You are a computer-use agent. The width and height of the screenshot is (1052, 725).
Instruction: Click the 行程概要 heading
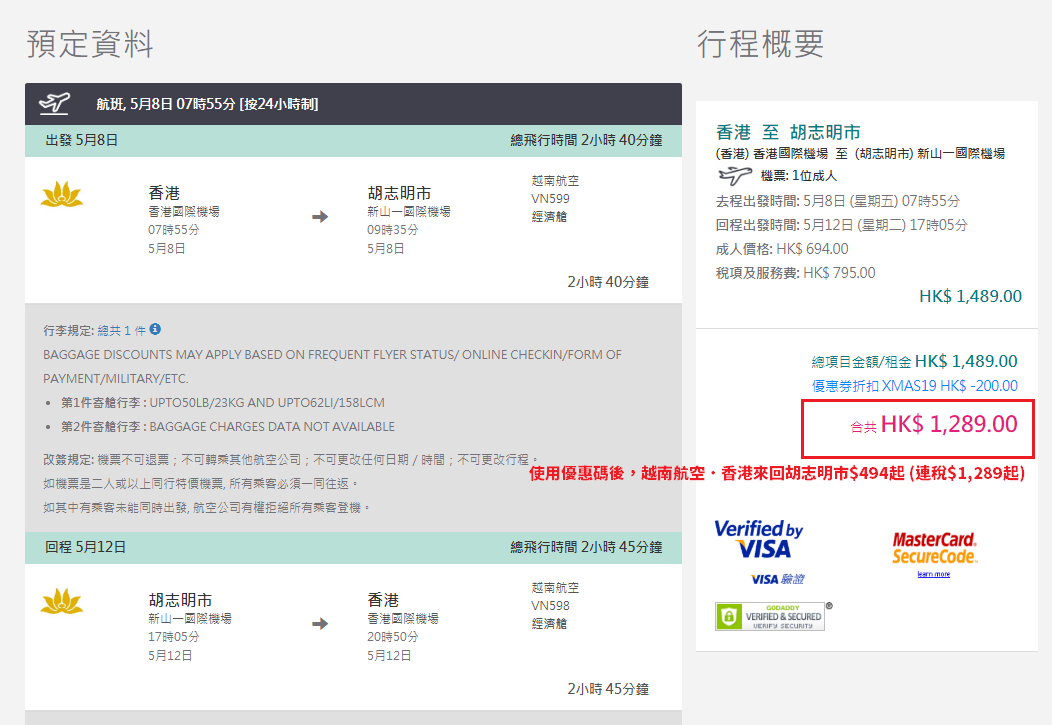[x=760, y=44]
